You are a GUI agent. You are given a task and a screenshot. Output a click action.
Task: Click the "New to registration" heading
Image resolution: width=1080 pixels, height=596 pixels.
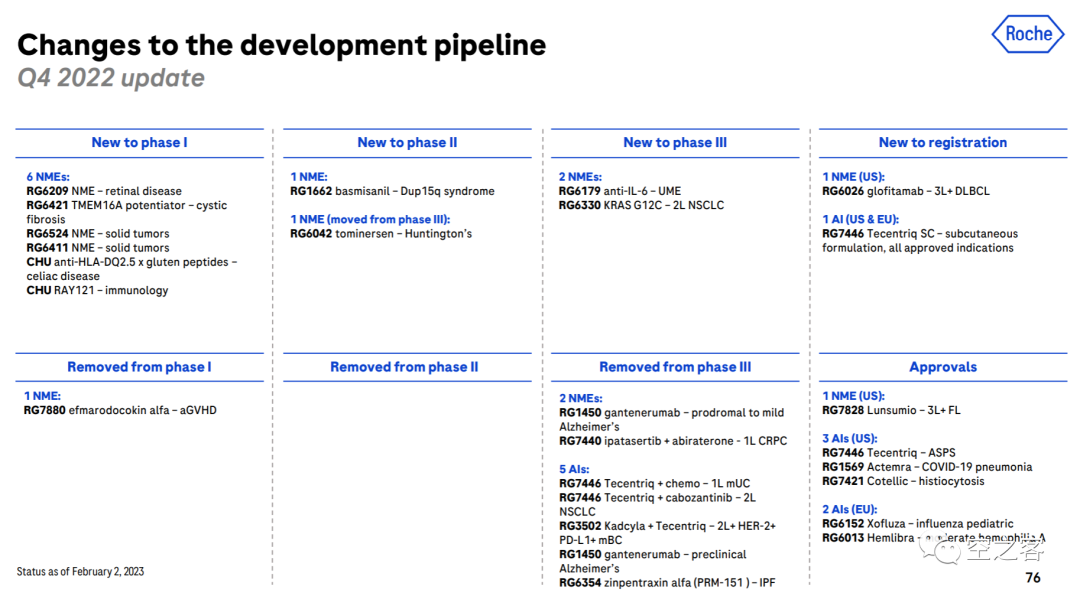point(943,143)
